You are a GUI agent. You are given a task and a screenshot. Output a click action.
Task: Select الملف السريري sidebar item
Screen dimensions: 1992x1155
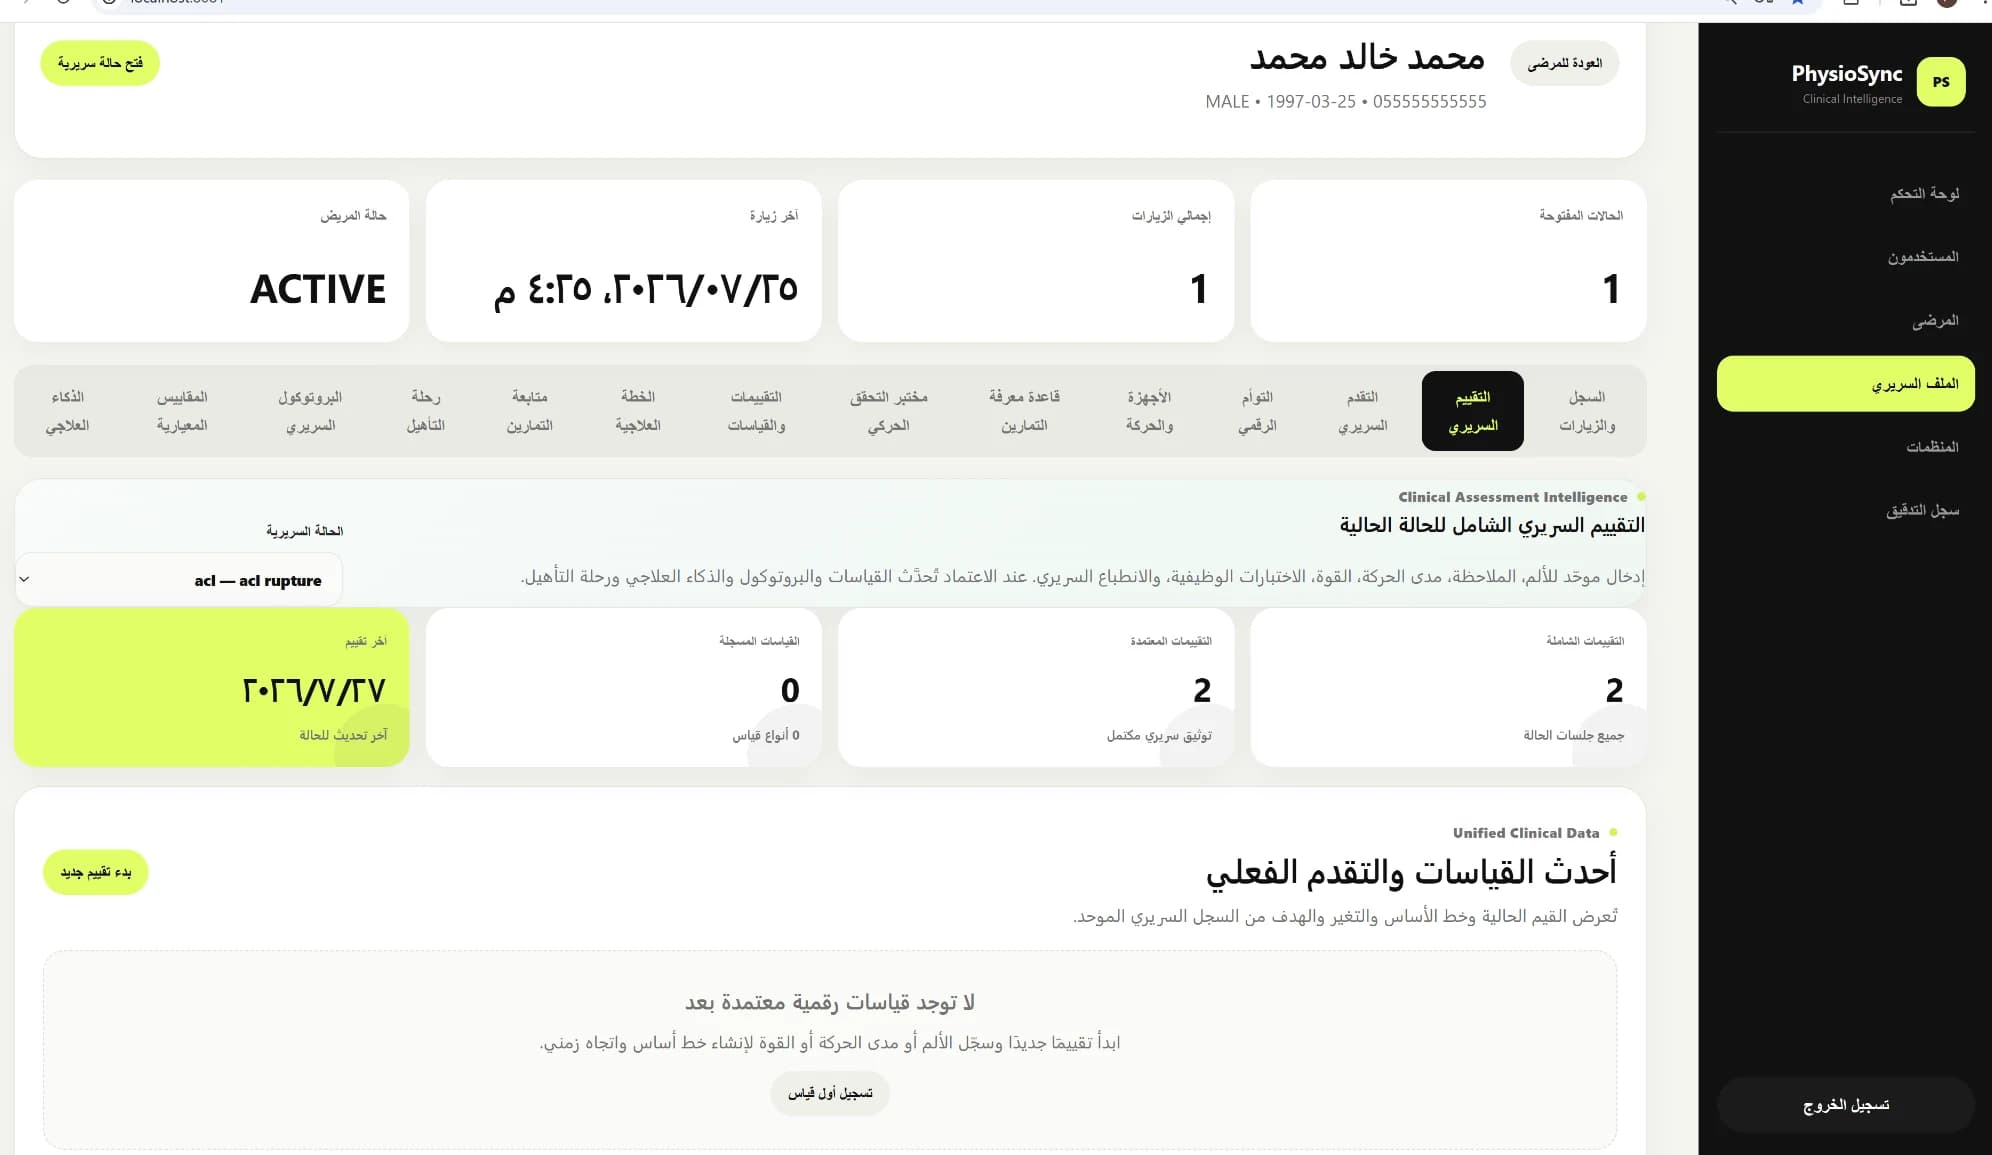coord(1845,384)
